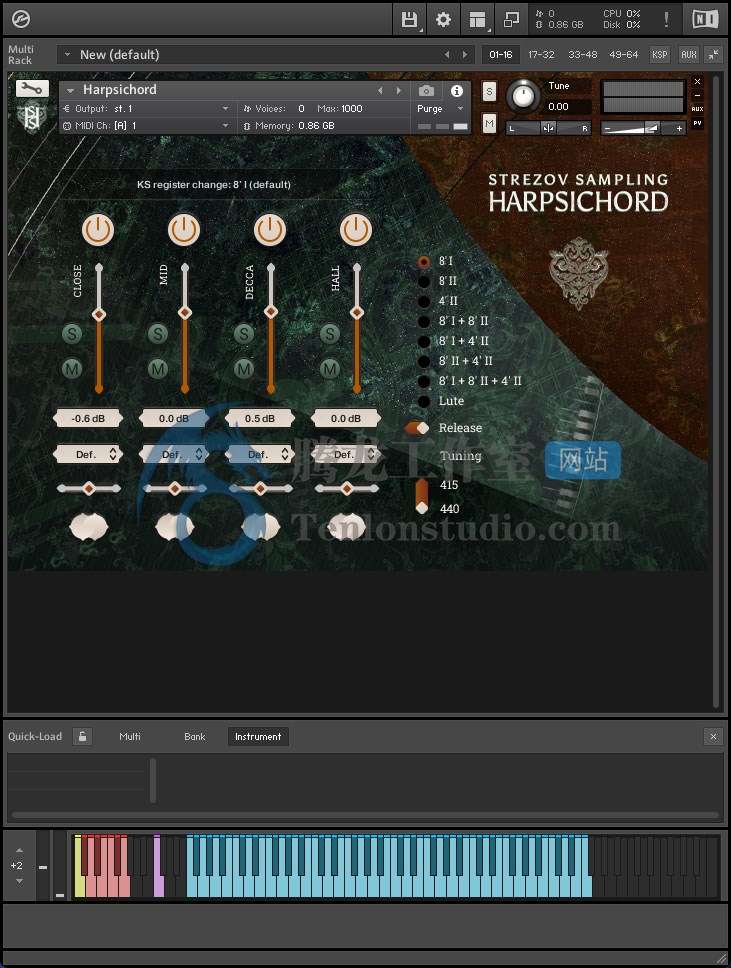
Task: Toggle the DECCA mic power button
Action: pyautogui.click(x=270, y=230)
